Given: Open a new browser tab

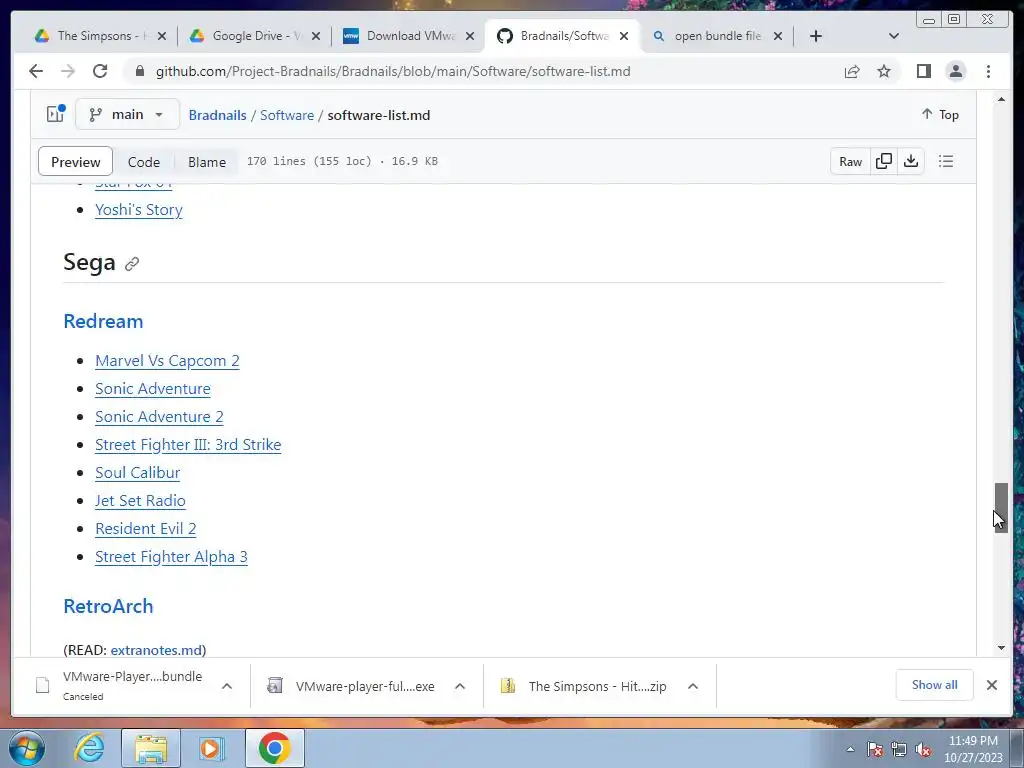Looking at the screenshot, I should pyautogui.click(x=816, y=36).
